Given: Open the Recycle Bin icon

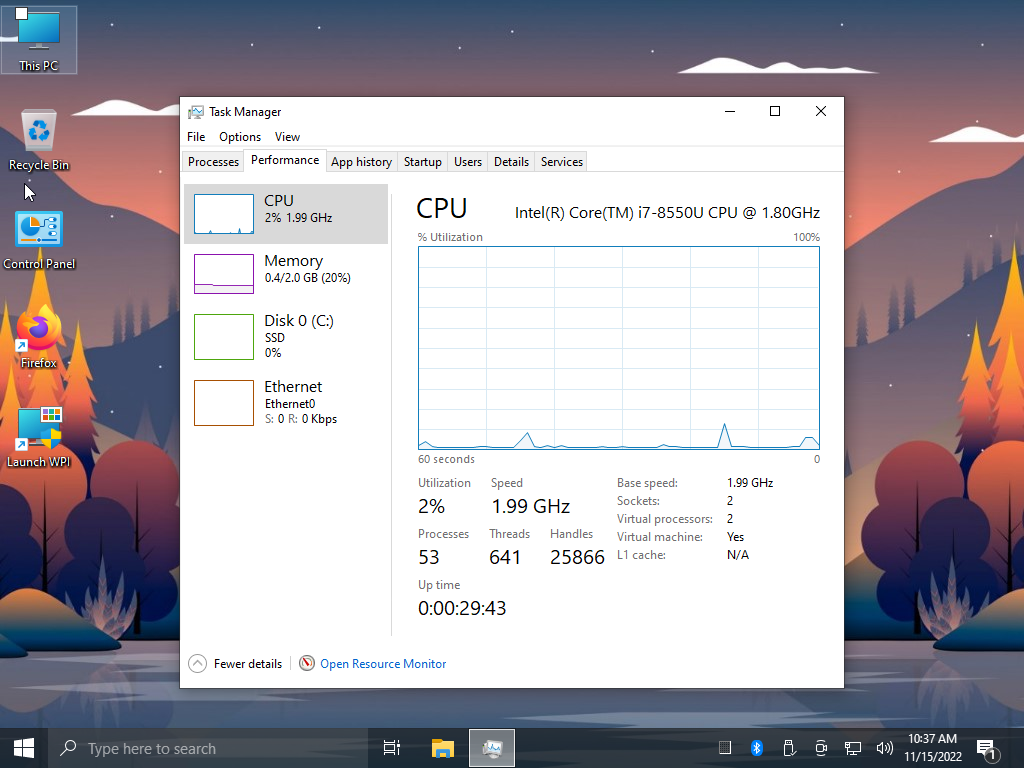Looking at the screenshot, I should tap(39, 139).
